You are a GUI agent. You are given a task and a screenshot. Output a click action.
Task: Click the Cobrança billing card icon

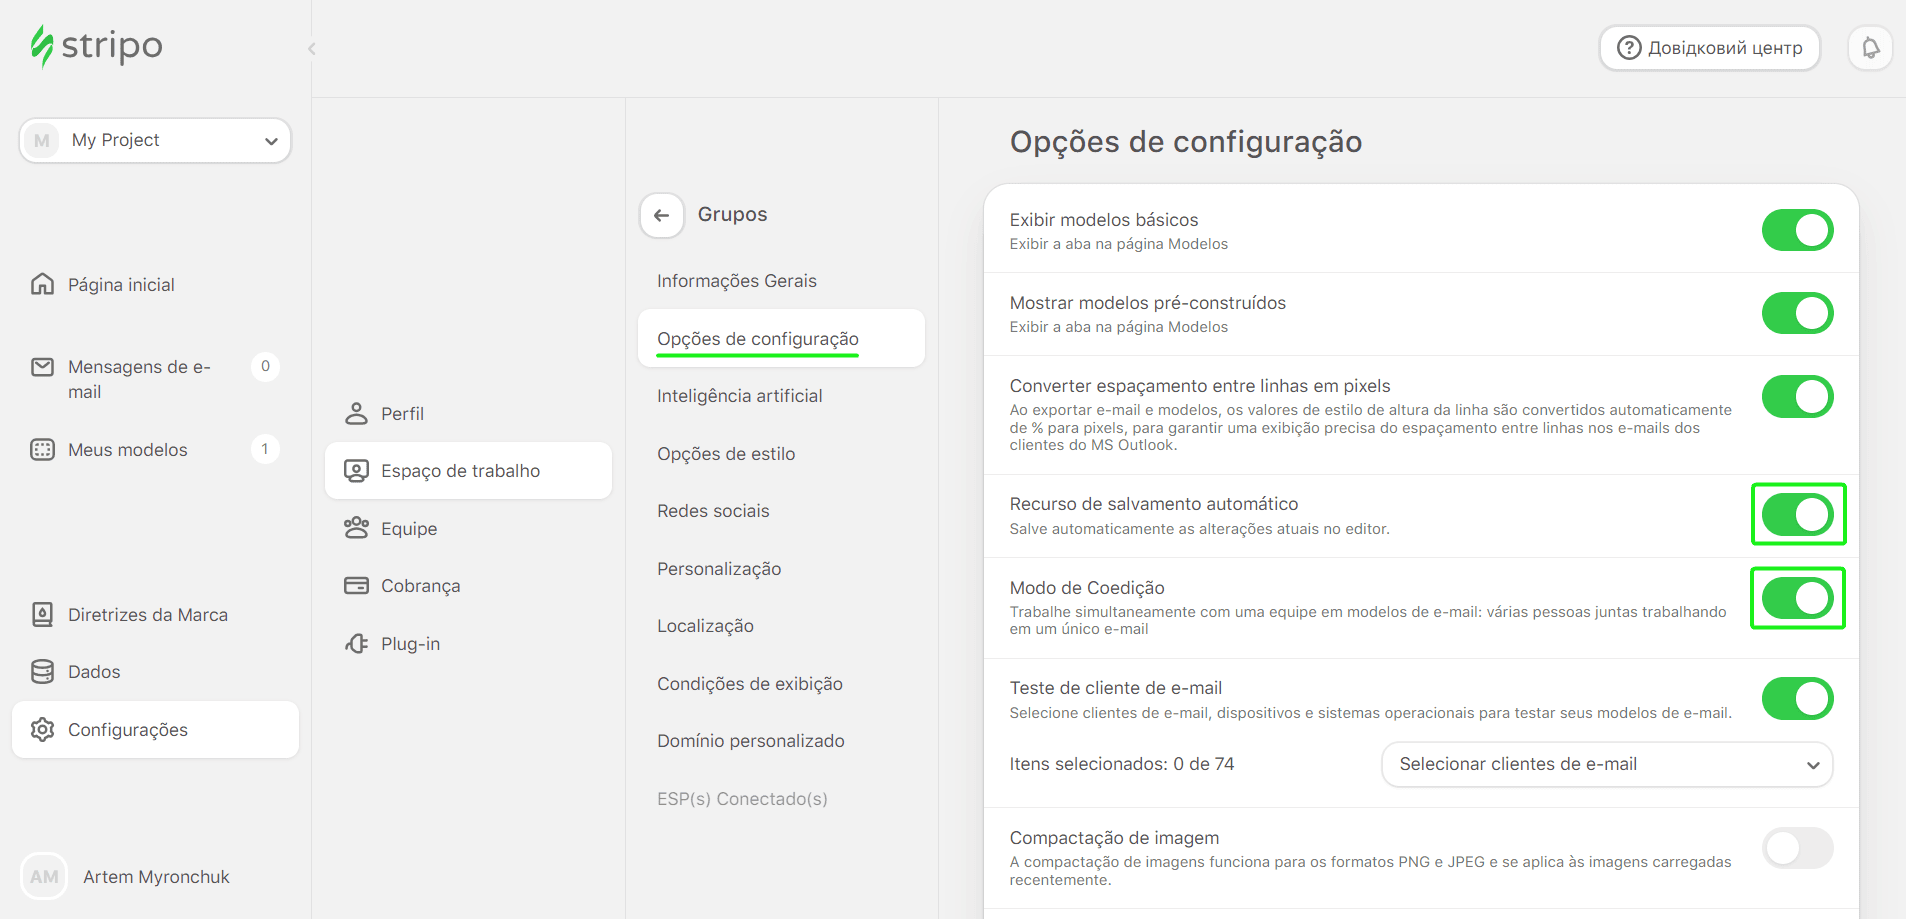[x=357, y=585]
